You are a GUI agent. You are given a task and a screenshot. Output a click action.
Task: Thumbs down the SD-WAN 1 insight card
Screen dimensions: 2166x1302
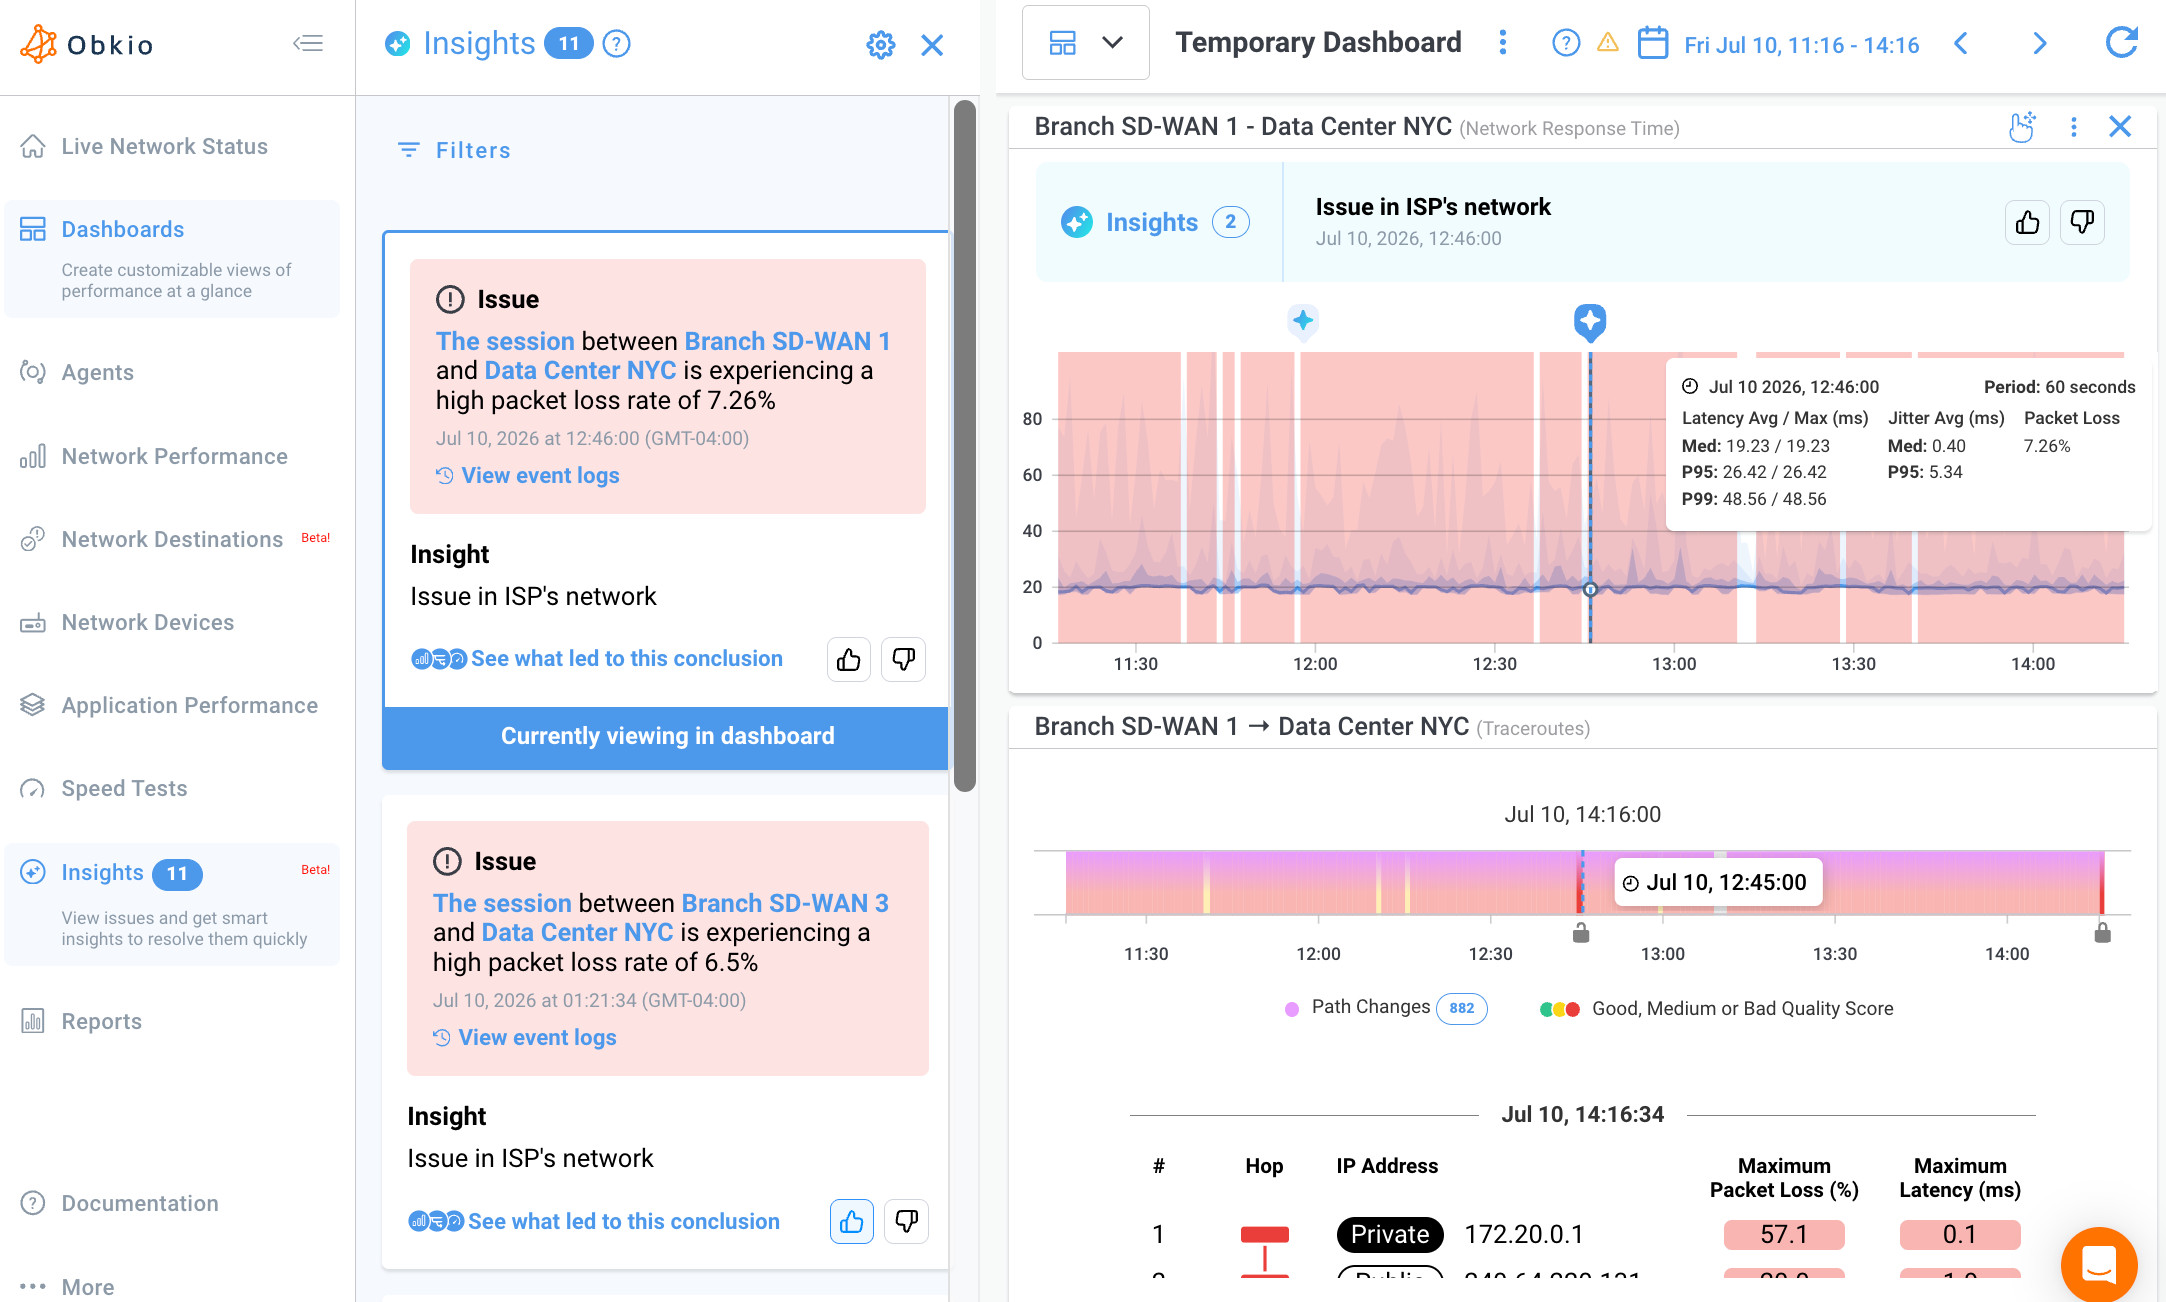(903, 660)
